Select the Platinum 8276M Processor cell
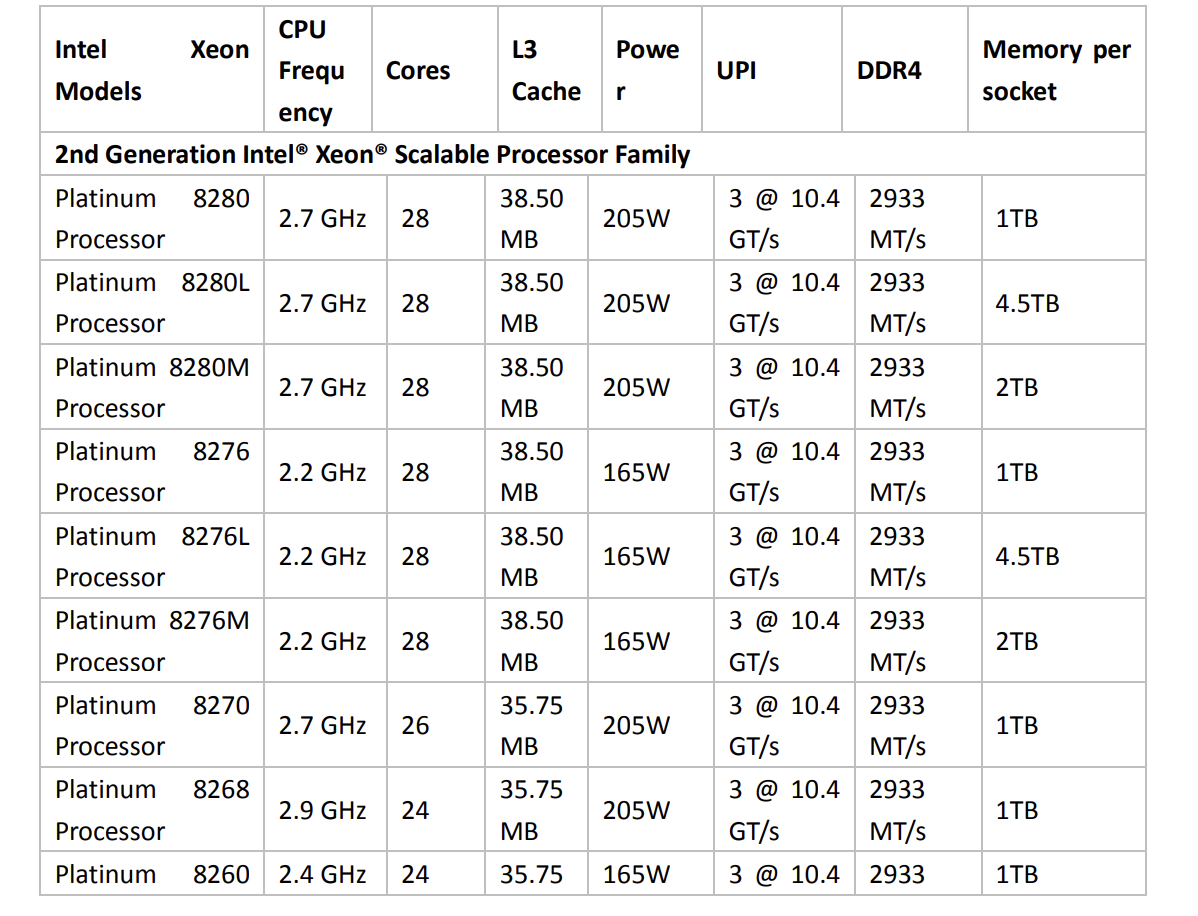This screenshot has height=916, width=1198. (152, 641)
